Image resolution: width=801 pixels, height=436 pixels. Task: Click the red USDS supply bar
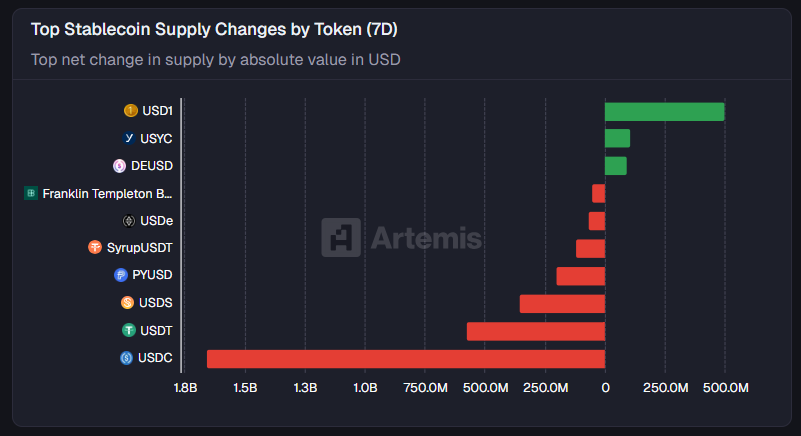(562, 303)
